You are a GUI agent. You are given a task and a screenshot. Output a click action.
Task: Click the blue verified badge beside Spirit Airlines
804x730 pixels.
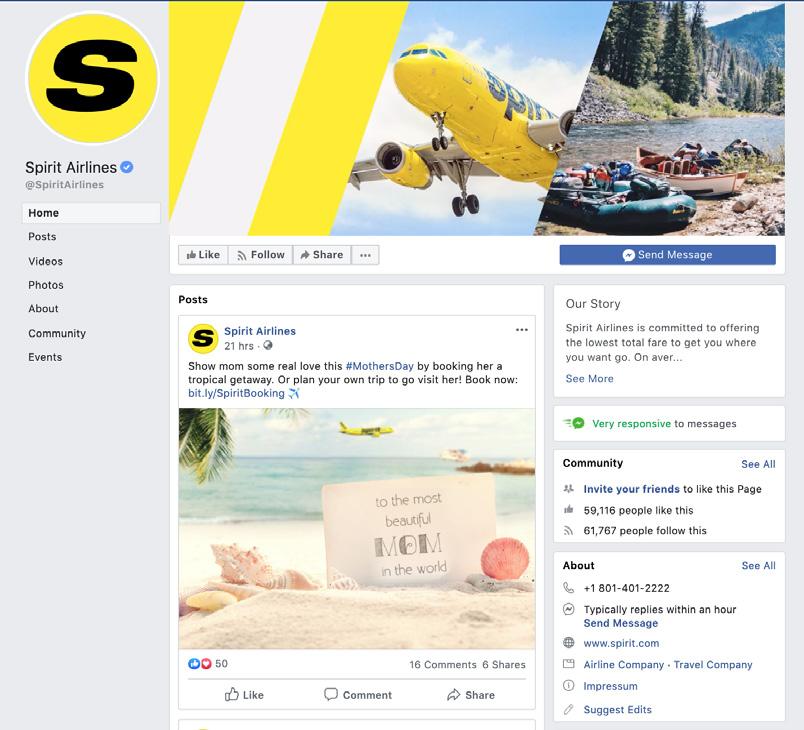coord(127,167)
